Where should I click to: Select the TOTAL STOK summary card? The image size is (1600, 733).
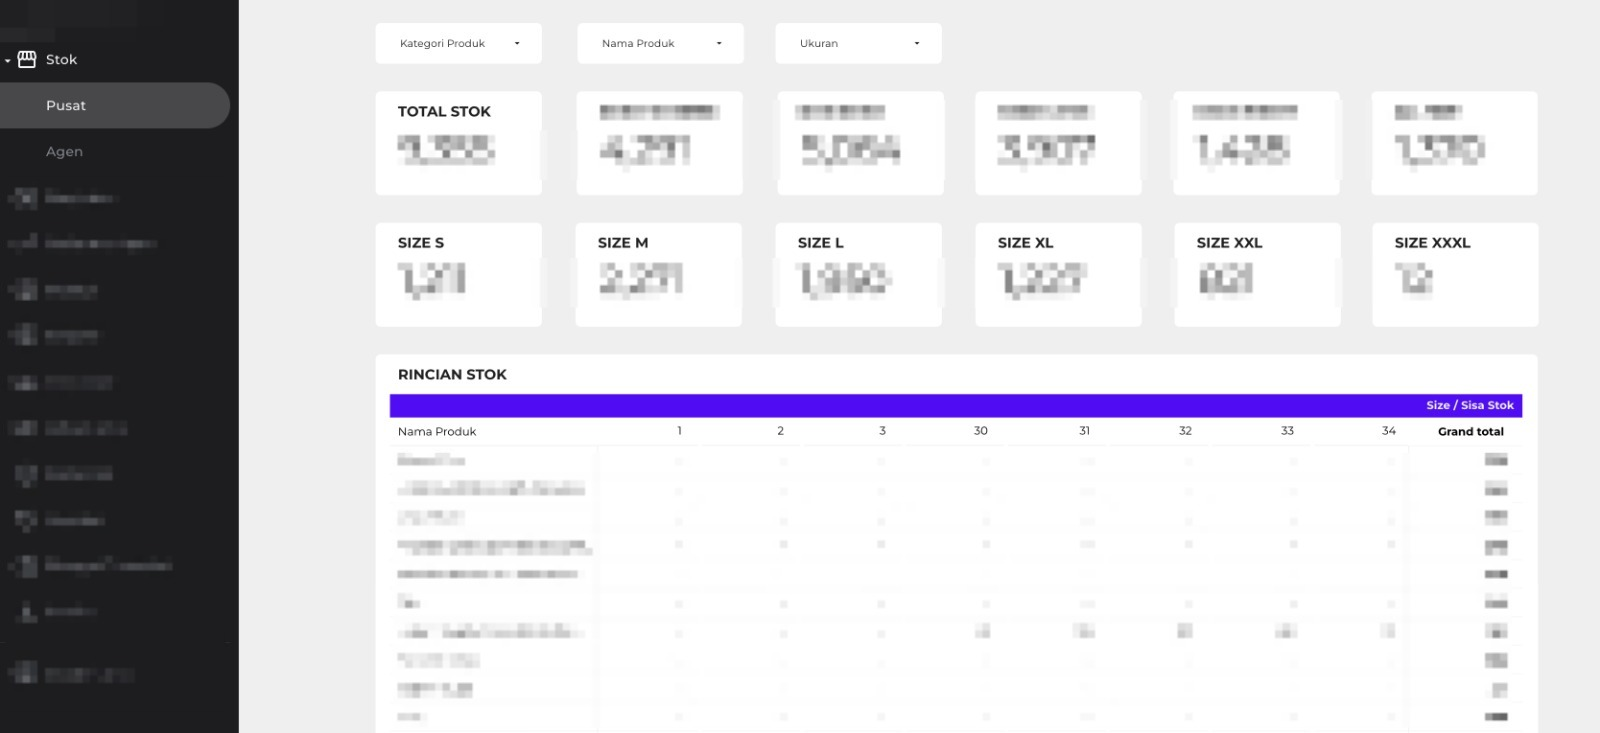[x=458, y=143]
